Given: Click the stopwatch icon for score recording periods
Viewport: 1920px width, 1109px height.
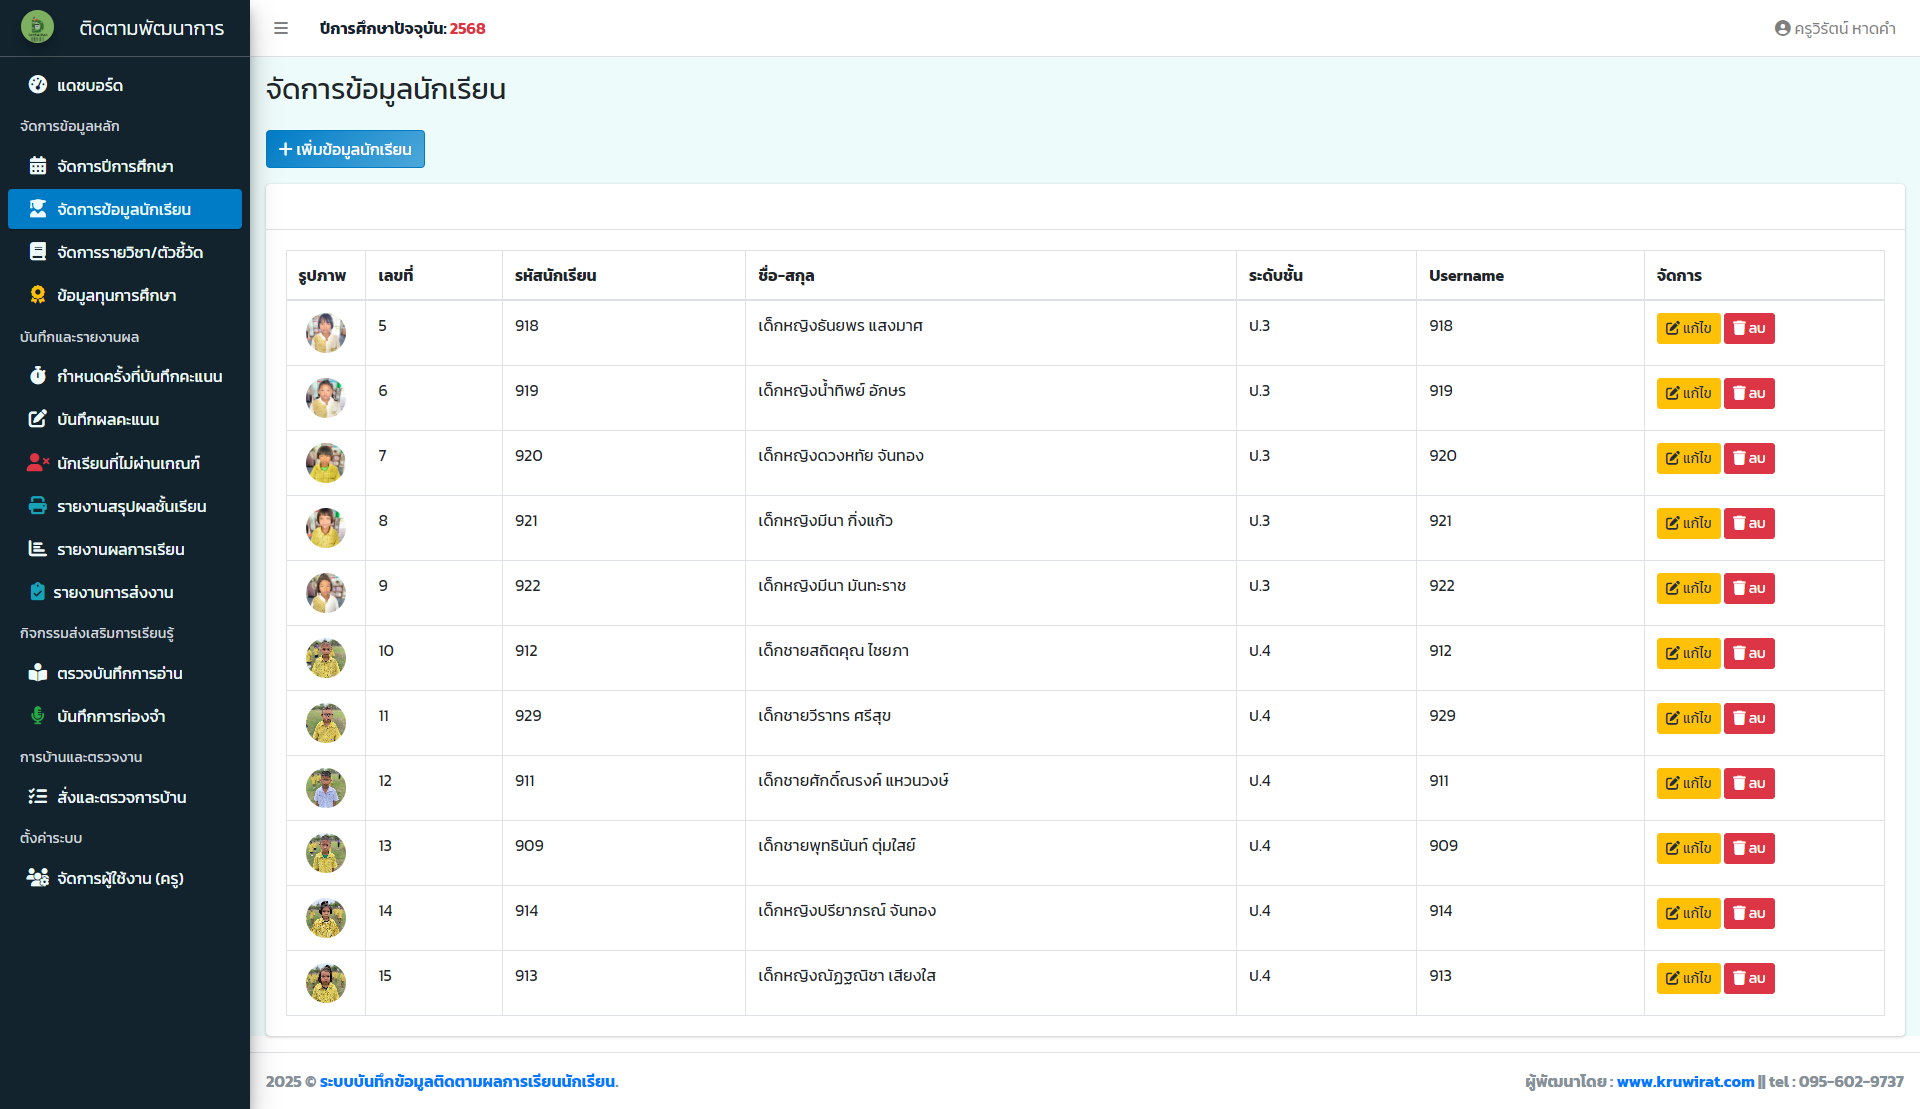Looking at the screenshot, I should point(38,376).
